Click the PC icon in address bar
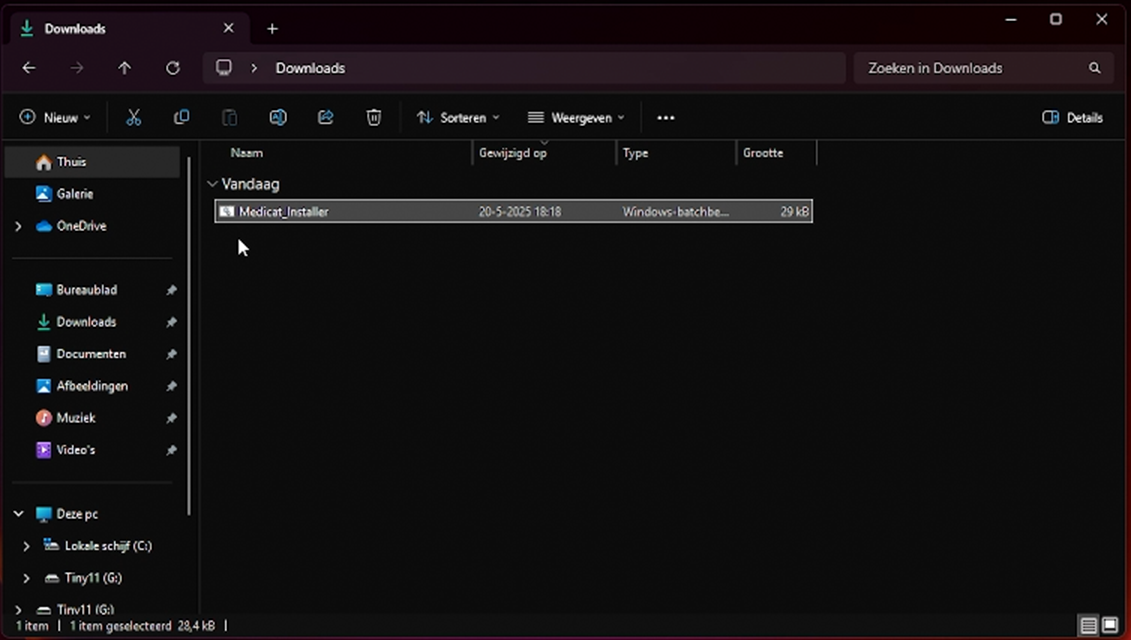The height and width of the screenshot is (640, 1131). 224,67
